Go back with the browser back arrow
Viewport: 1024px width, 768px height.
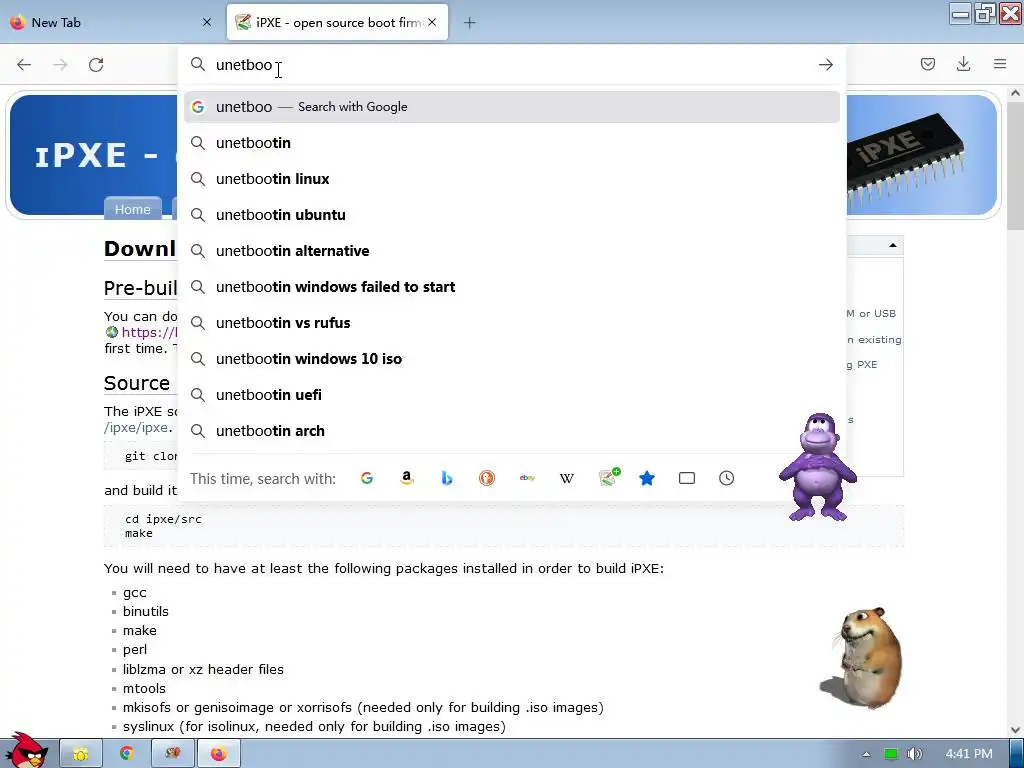tap(24, 65)
